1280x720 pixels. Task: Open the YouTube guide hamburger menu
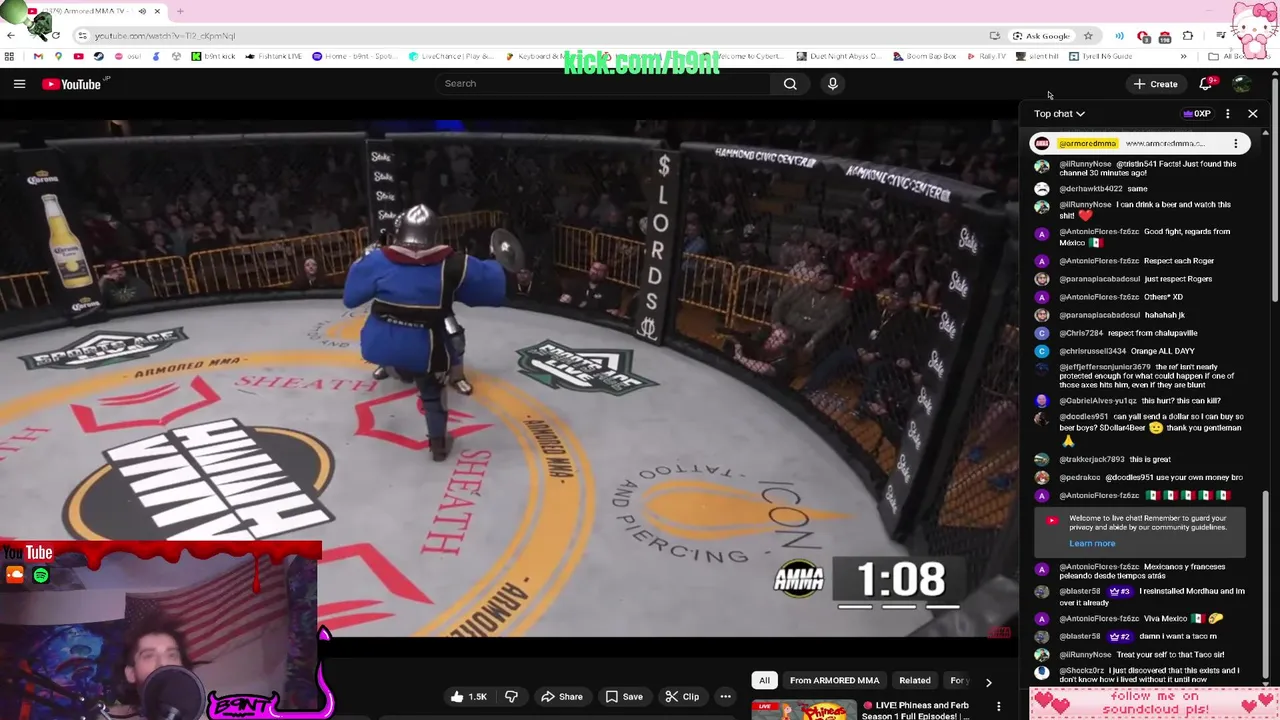[19, 84]
